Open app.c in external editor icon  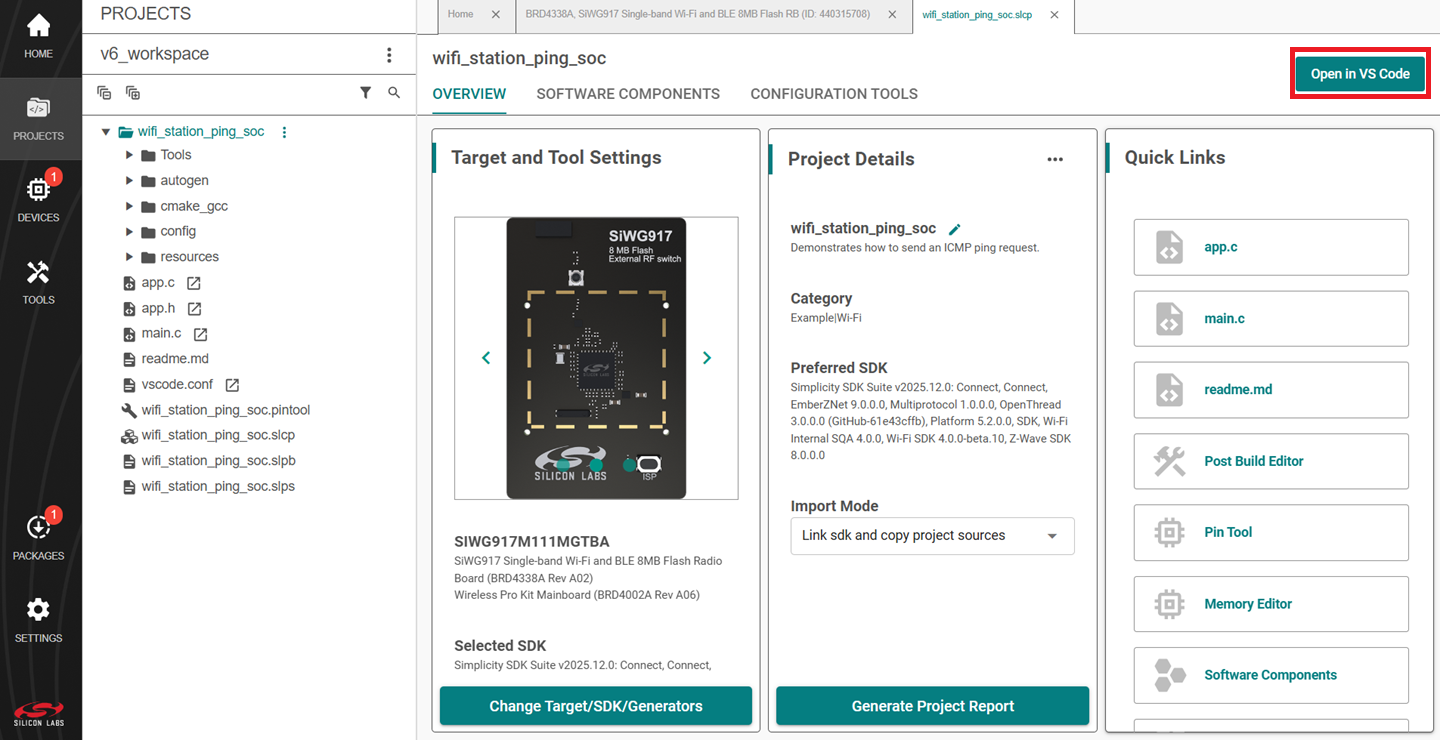(194, 284)
